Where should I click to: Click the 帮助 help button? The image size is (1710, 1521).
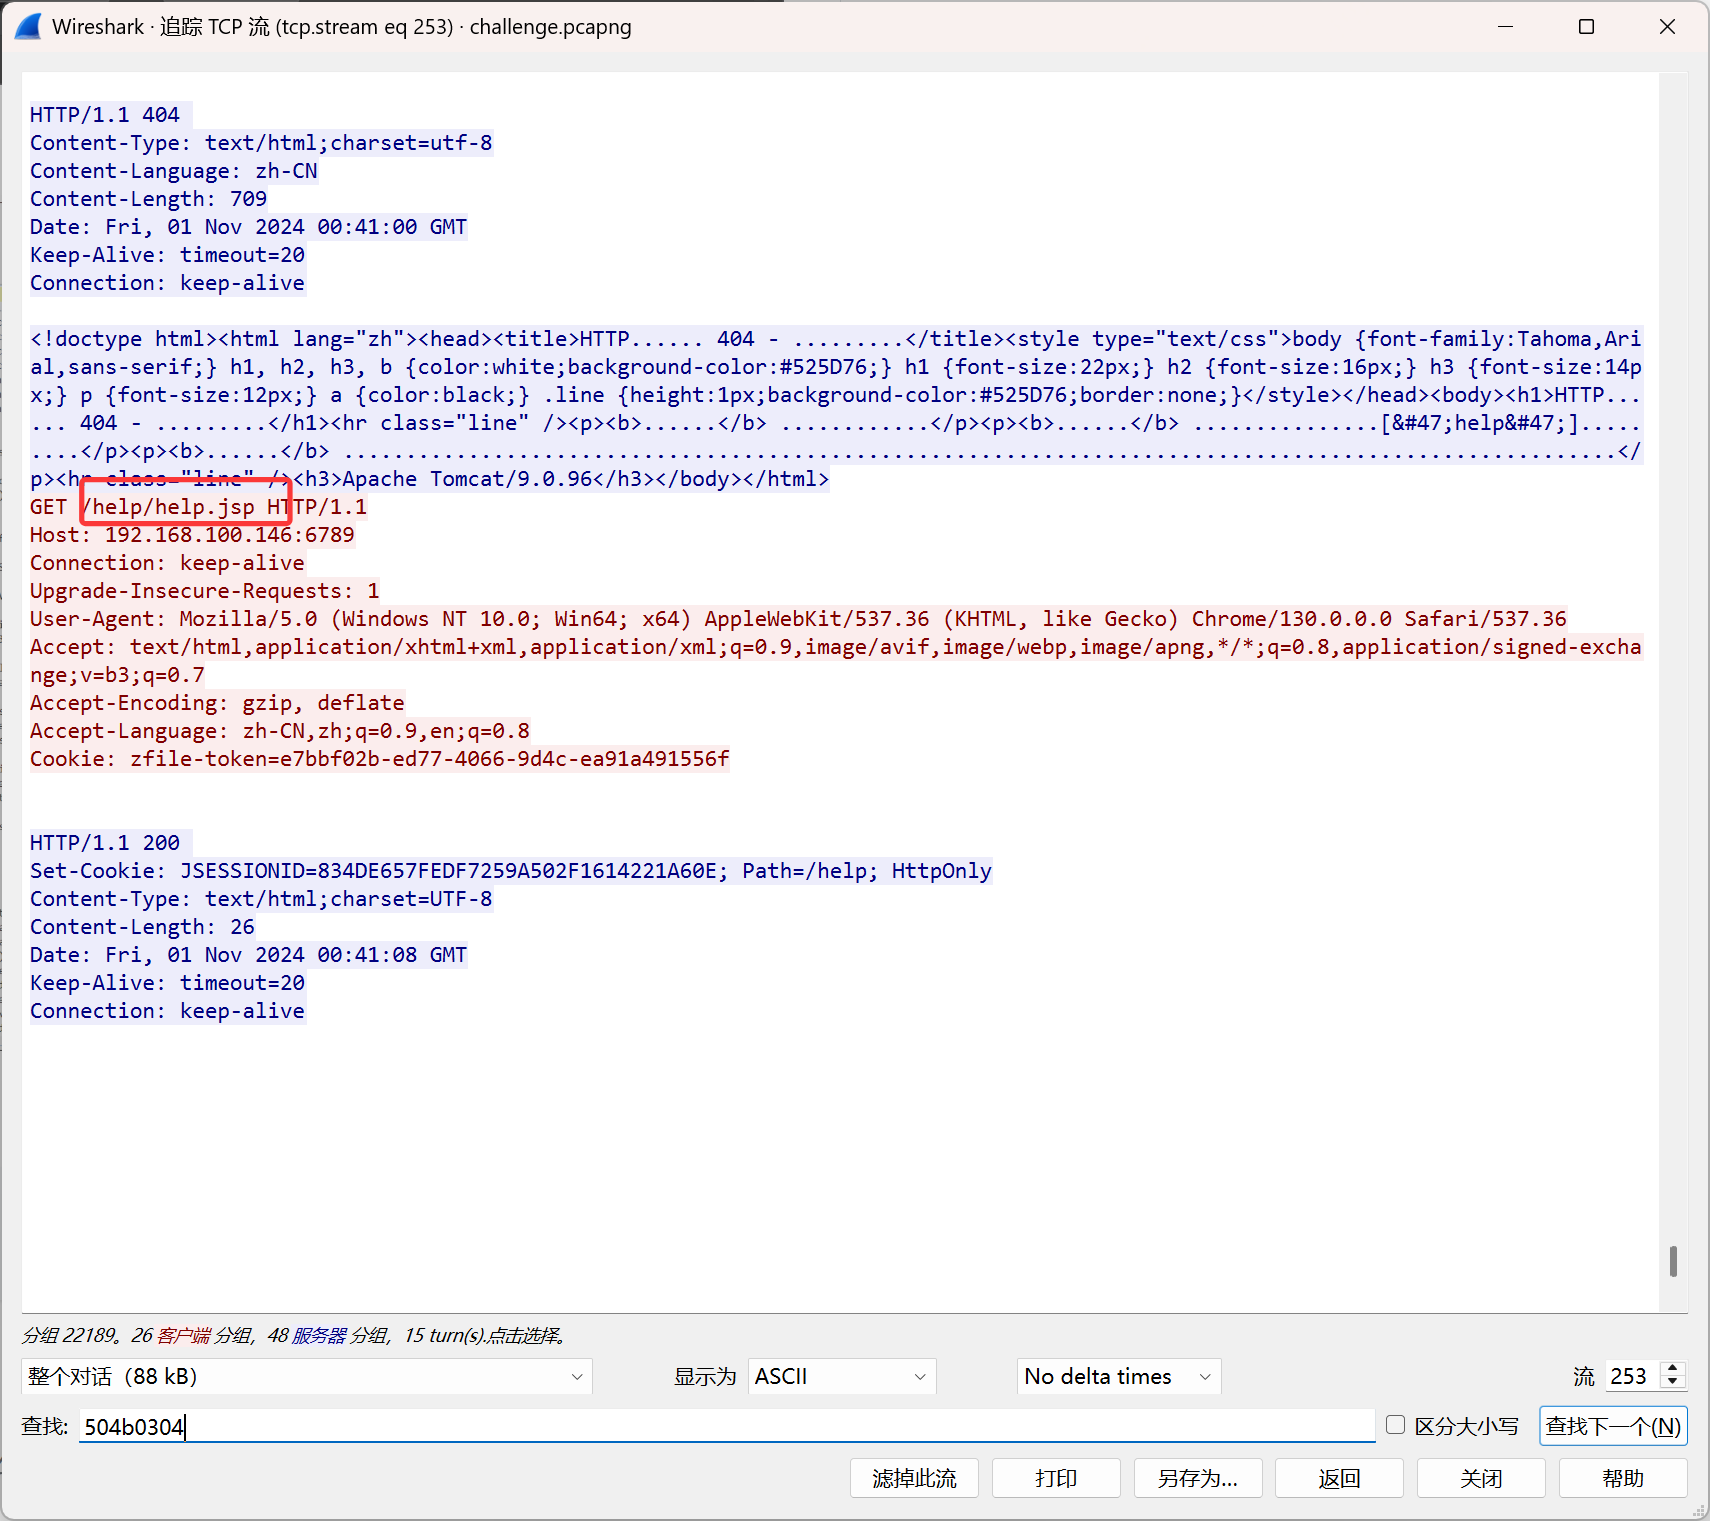[1623, 1478]
